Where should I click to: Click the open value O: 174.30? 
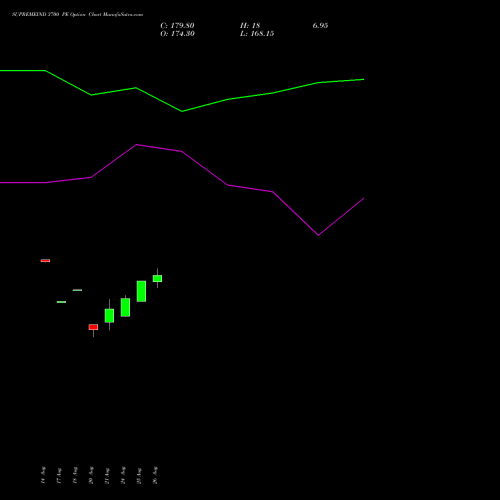[x=177, y=34]
